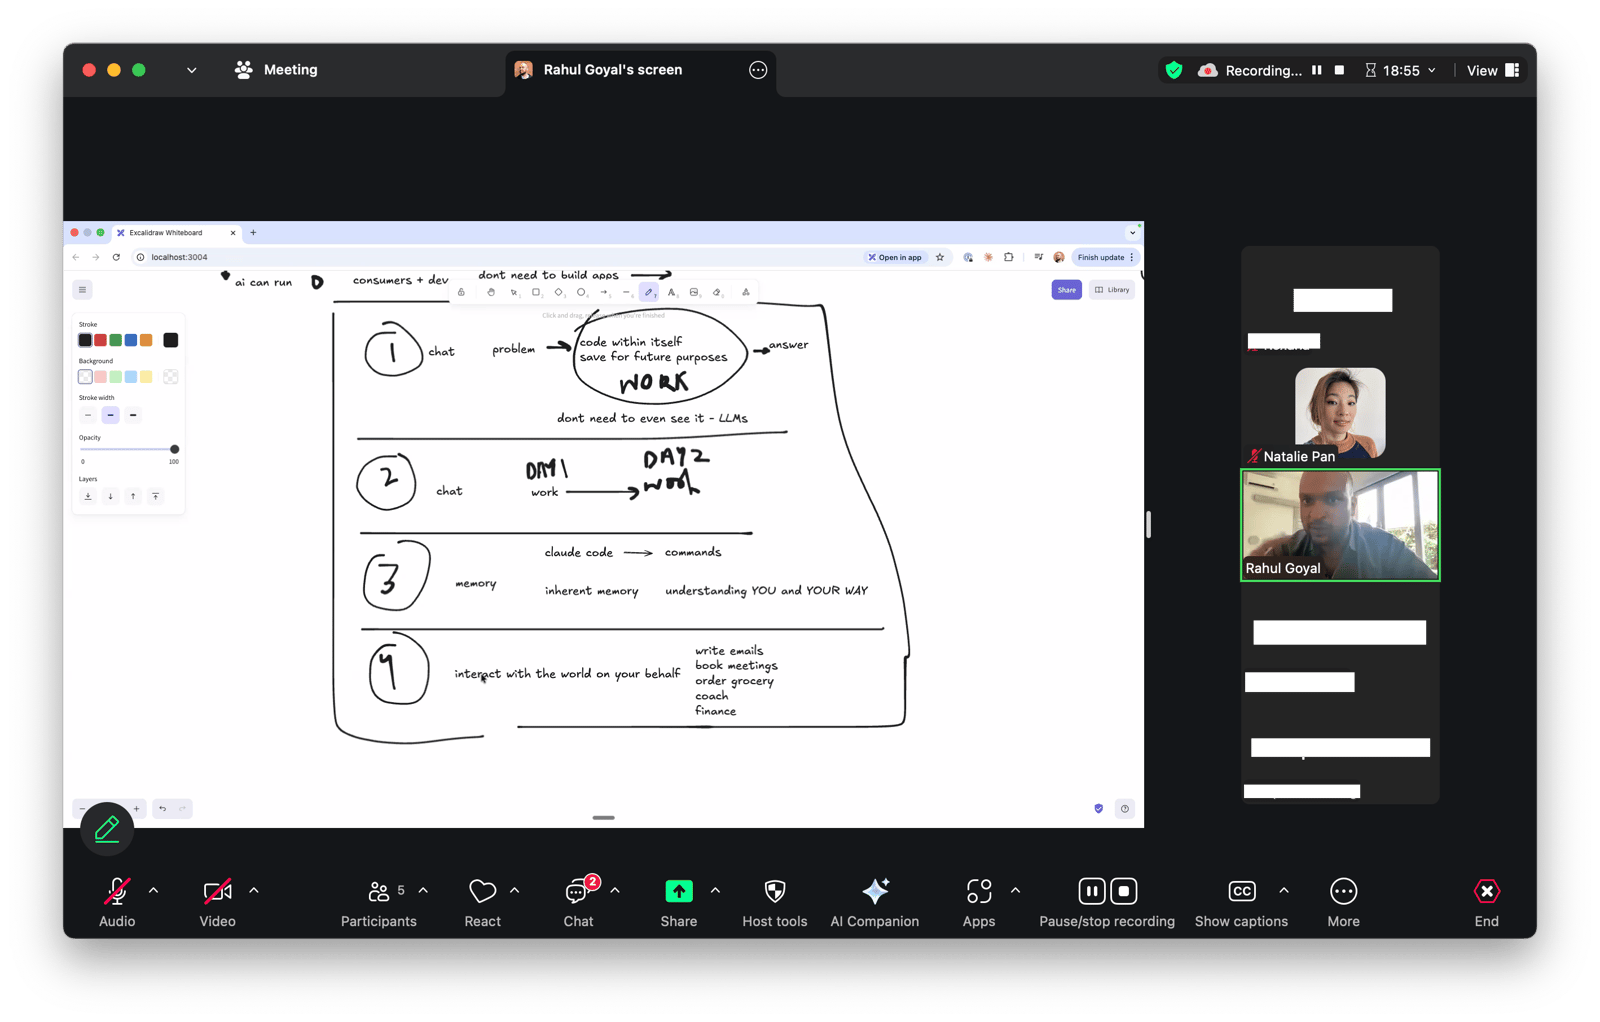The height and width of the screenshot is (1022, 1600).
Task: Open Rahul Goyal's screen options ellipsis
Action: (758, 70)
